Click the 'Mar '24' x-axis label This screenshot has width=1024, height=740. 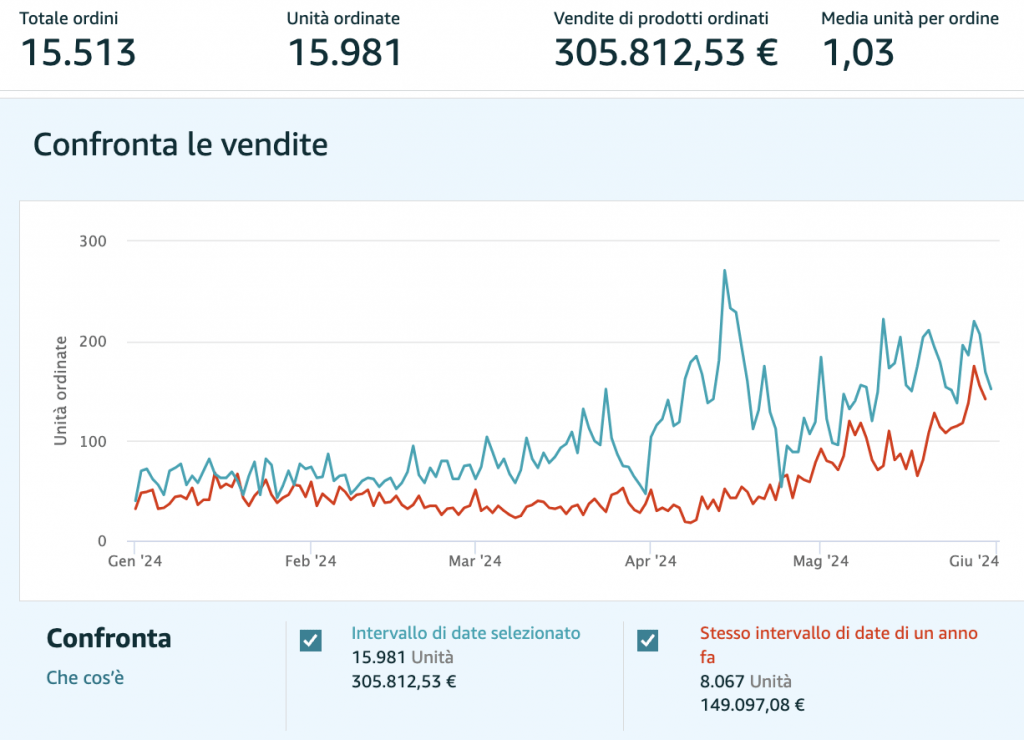pyautogui.click(x=475, y=562)
